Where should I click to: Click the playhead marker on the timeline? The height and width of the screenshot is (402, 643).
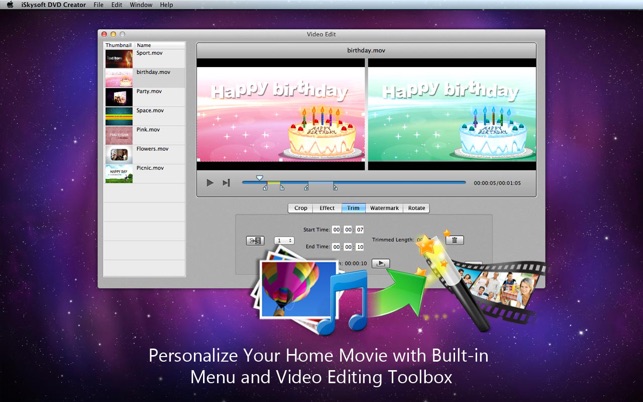pyautogui.click(x=259, y=179)
